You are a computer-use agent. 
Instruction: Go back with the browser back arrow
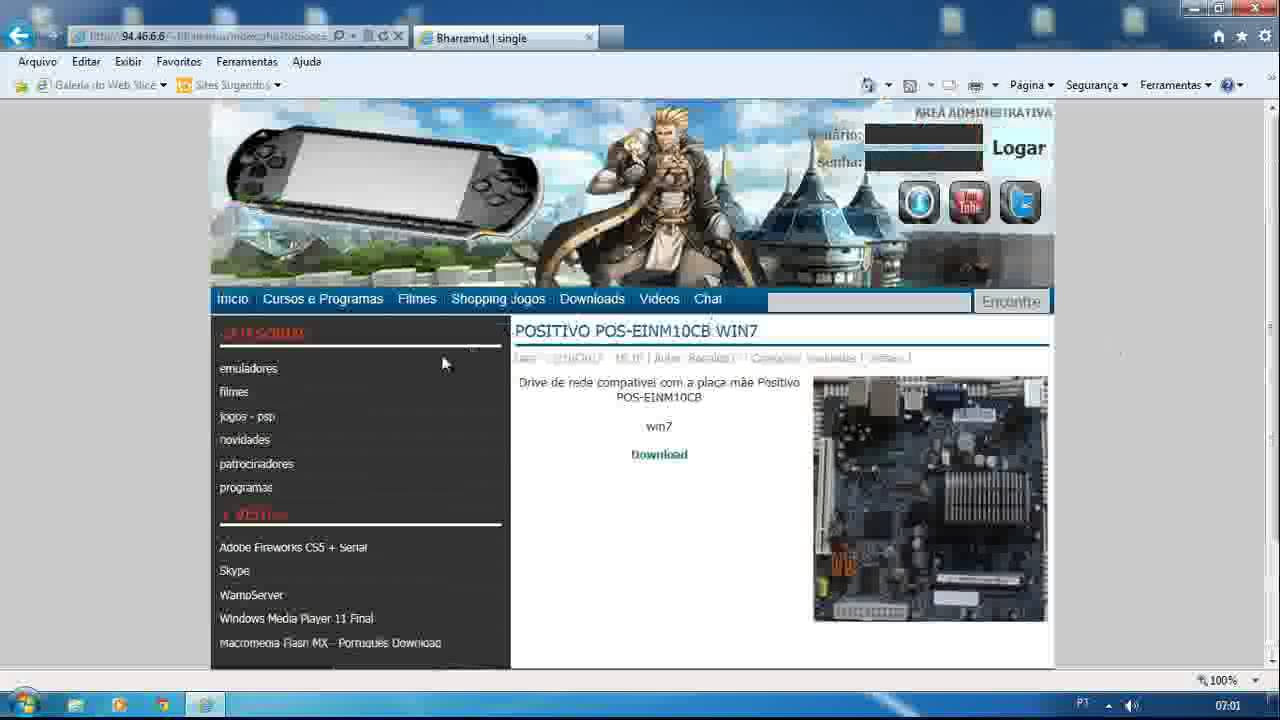pyautogui.click(x=18, y=36)
